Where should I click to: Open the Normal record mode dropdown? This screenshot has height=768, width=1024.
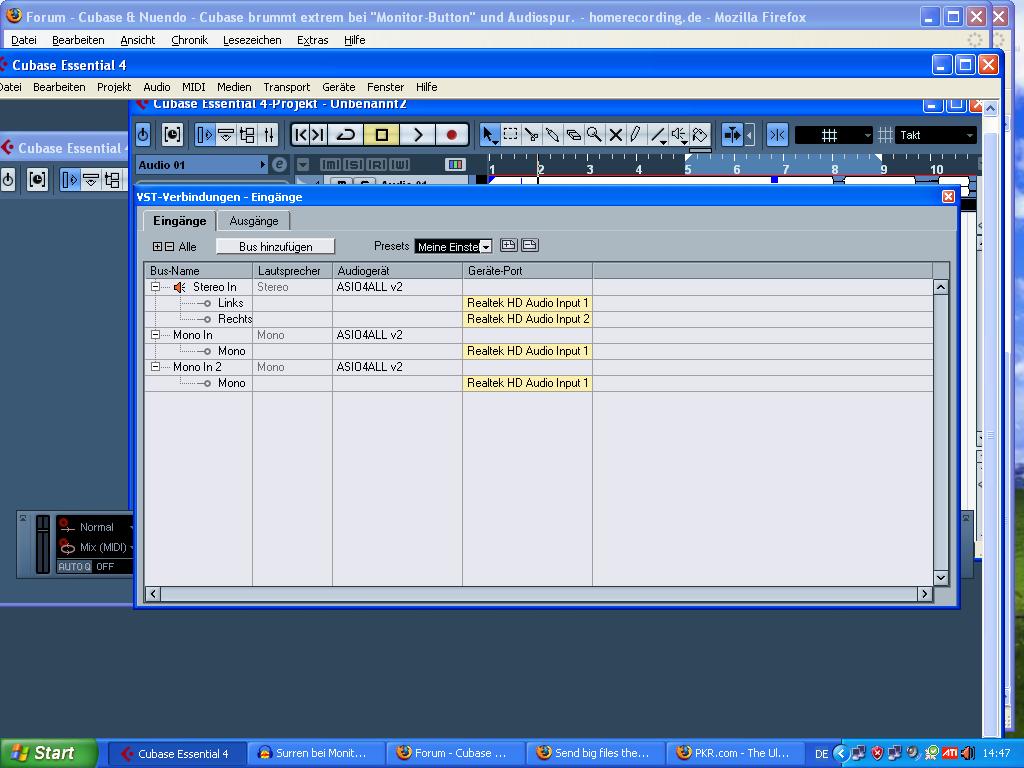(x=96, y=527)
